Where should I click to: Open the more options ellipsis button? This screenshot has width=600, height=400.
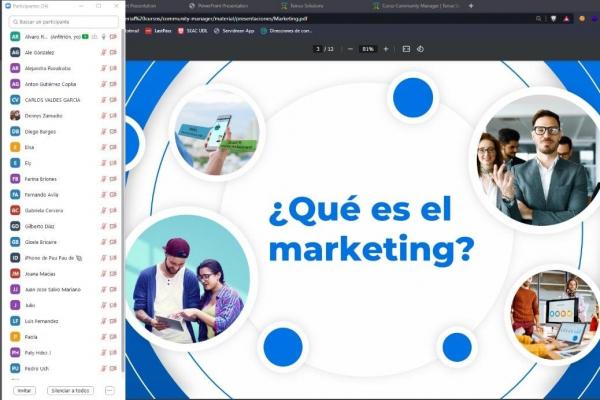coord(109,390)
